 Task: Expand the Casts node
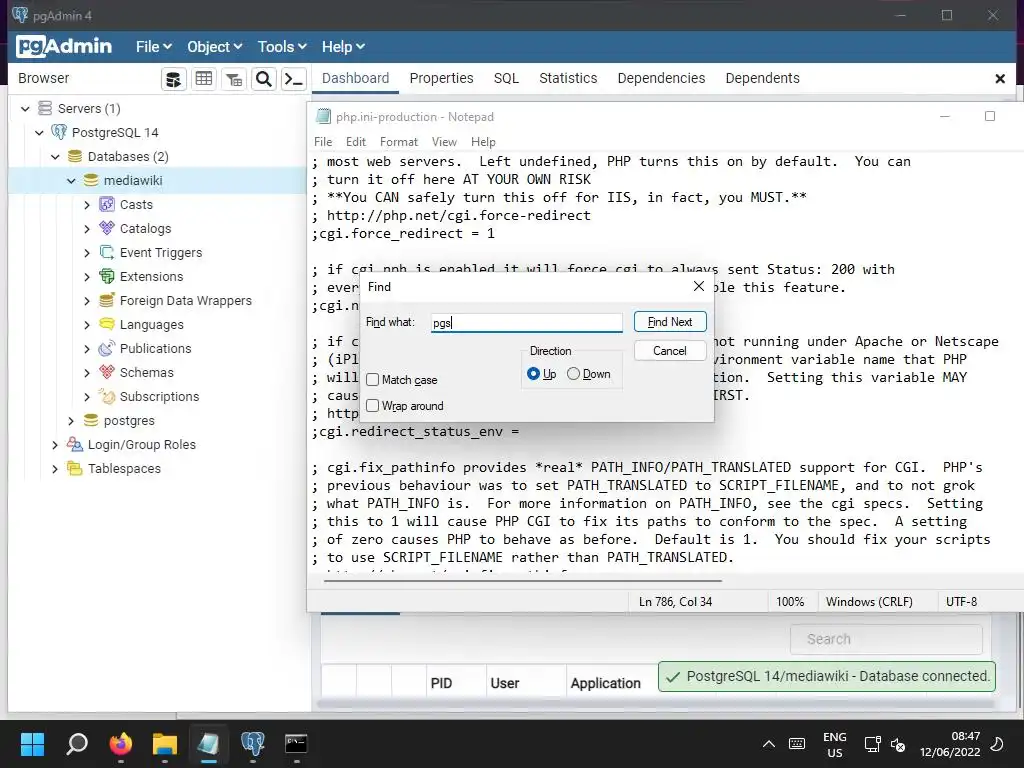[87, 204]
